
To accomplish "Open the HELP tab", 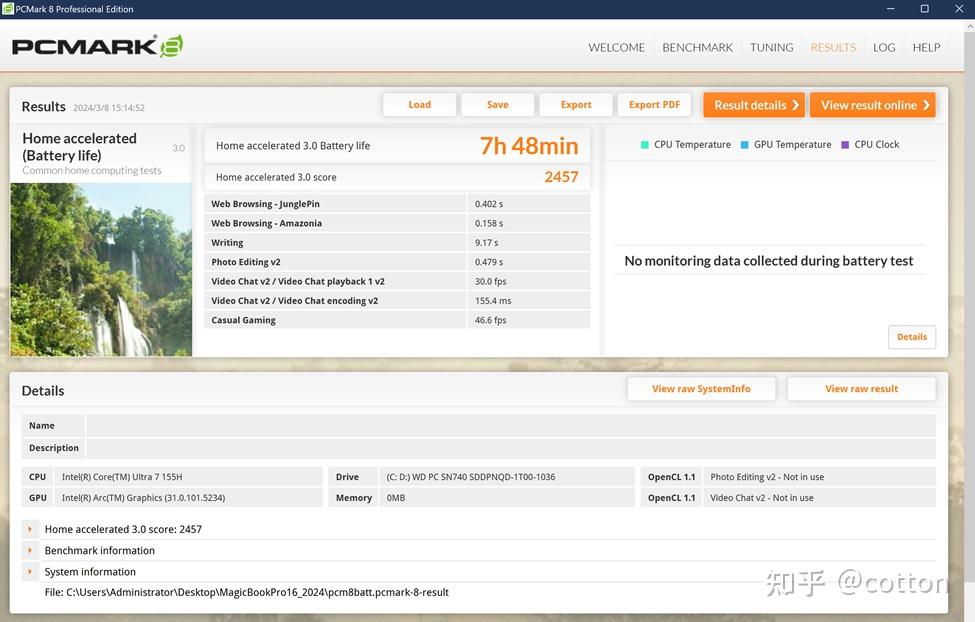I will tap(926, 47).
